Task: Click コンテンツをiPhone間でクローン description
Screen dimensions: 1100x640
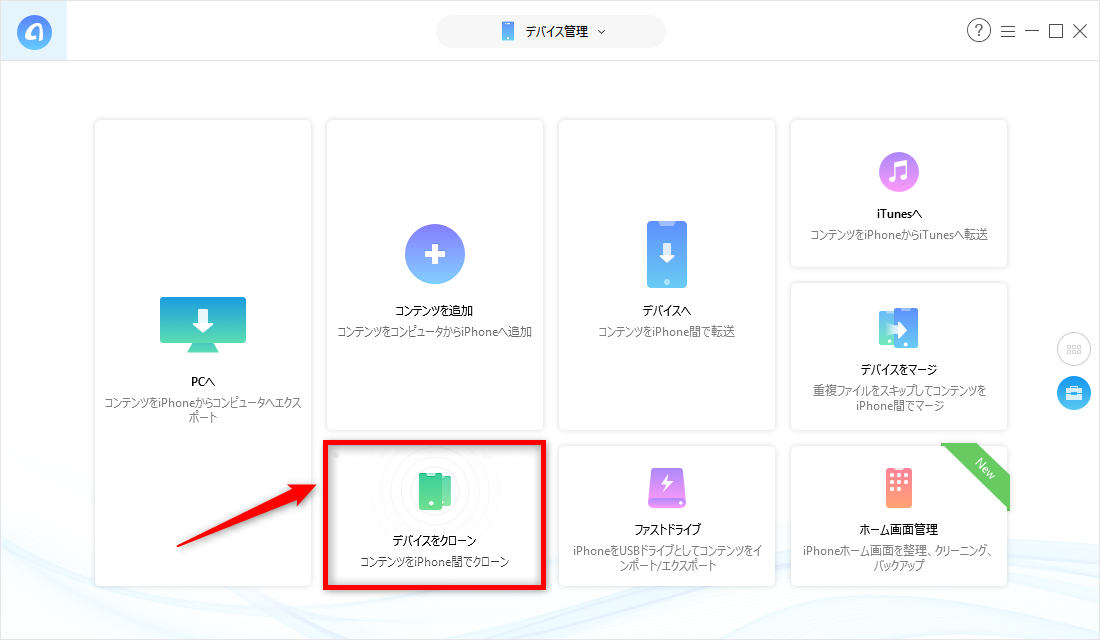Action: (x=434, y=562)
